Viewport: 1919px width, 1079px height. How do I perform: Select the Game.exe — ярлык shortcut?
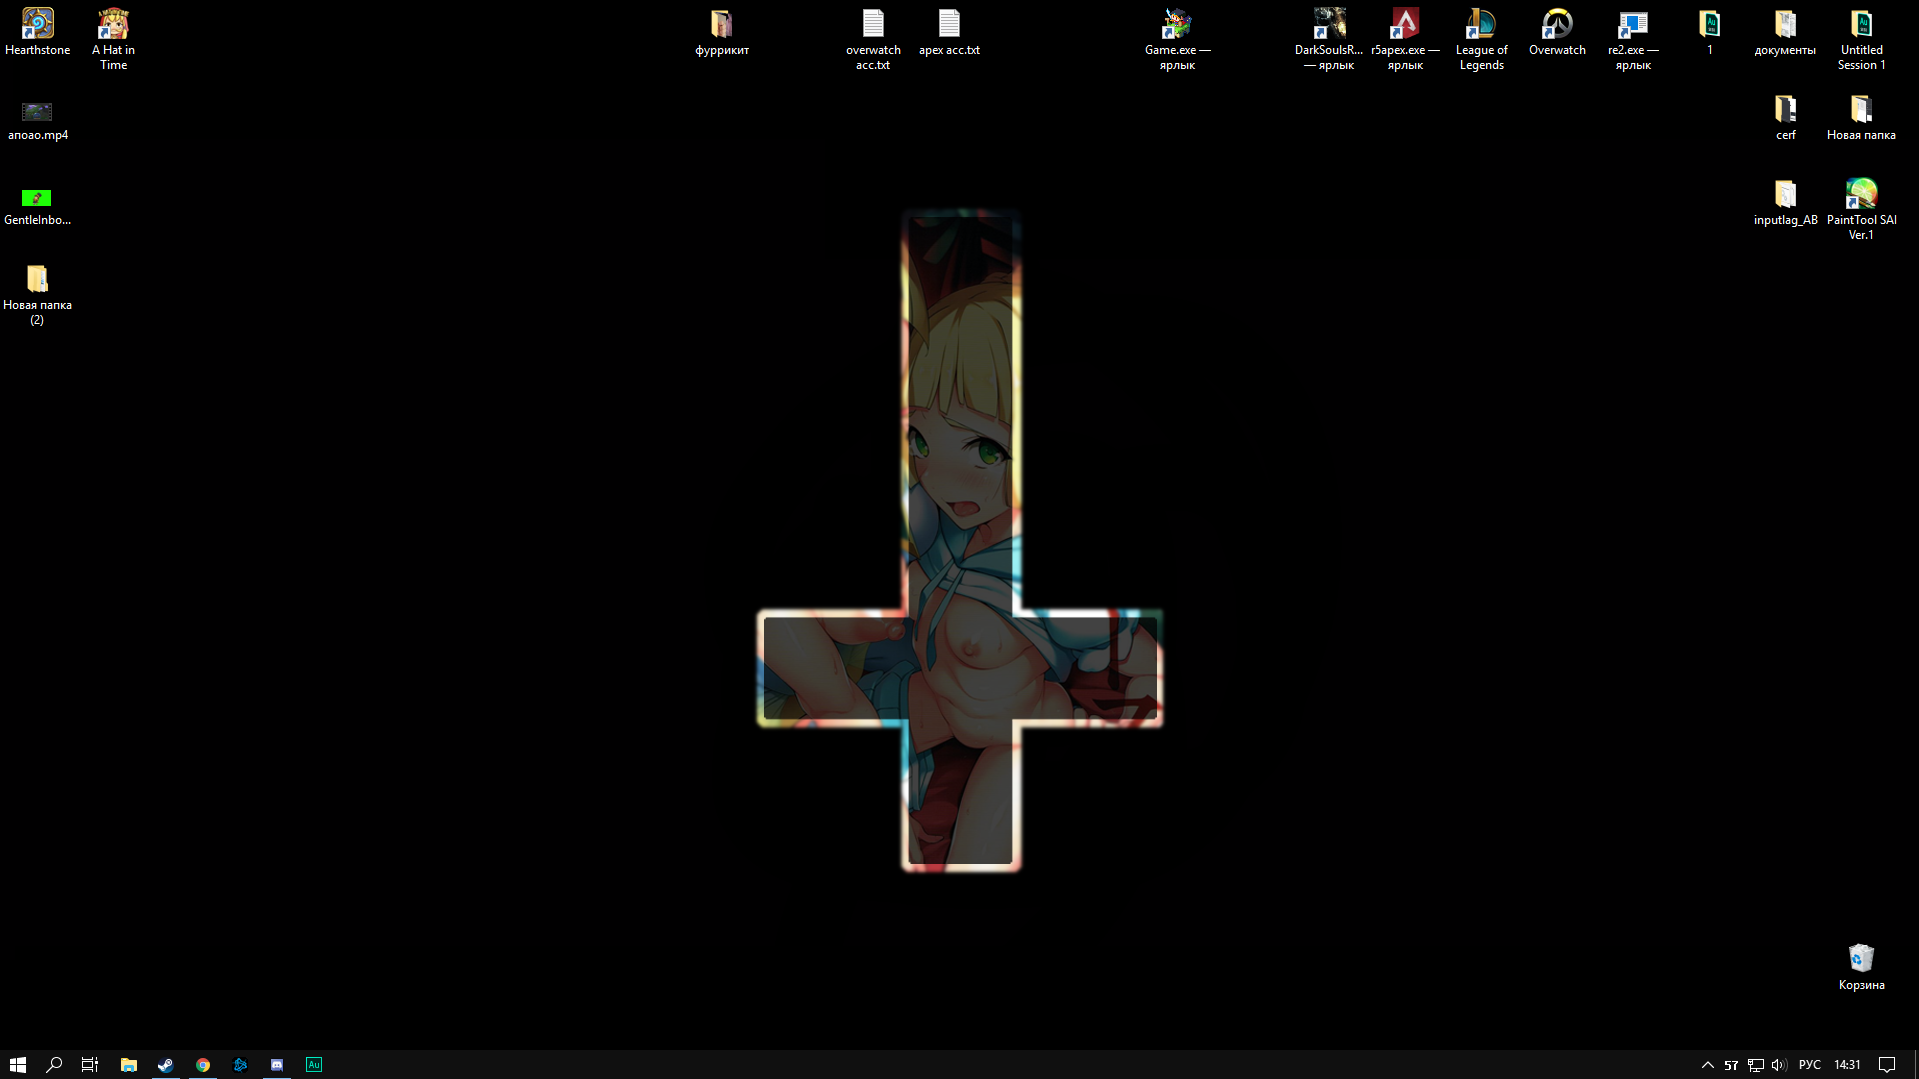pos(1177,39)
